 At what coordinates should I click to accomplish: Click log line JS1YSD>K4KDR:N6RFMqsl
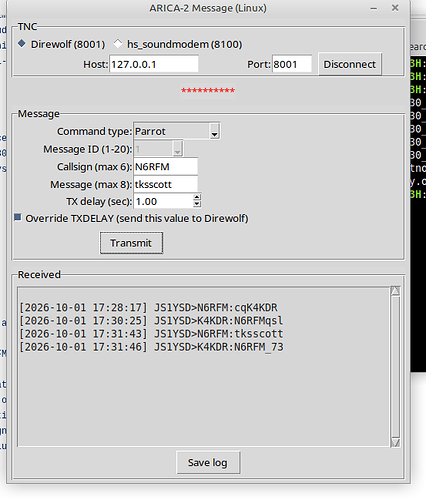tap(151, 321)
